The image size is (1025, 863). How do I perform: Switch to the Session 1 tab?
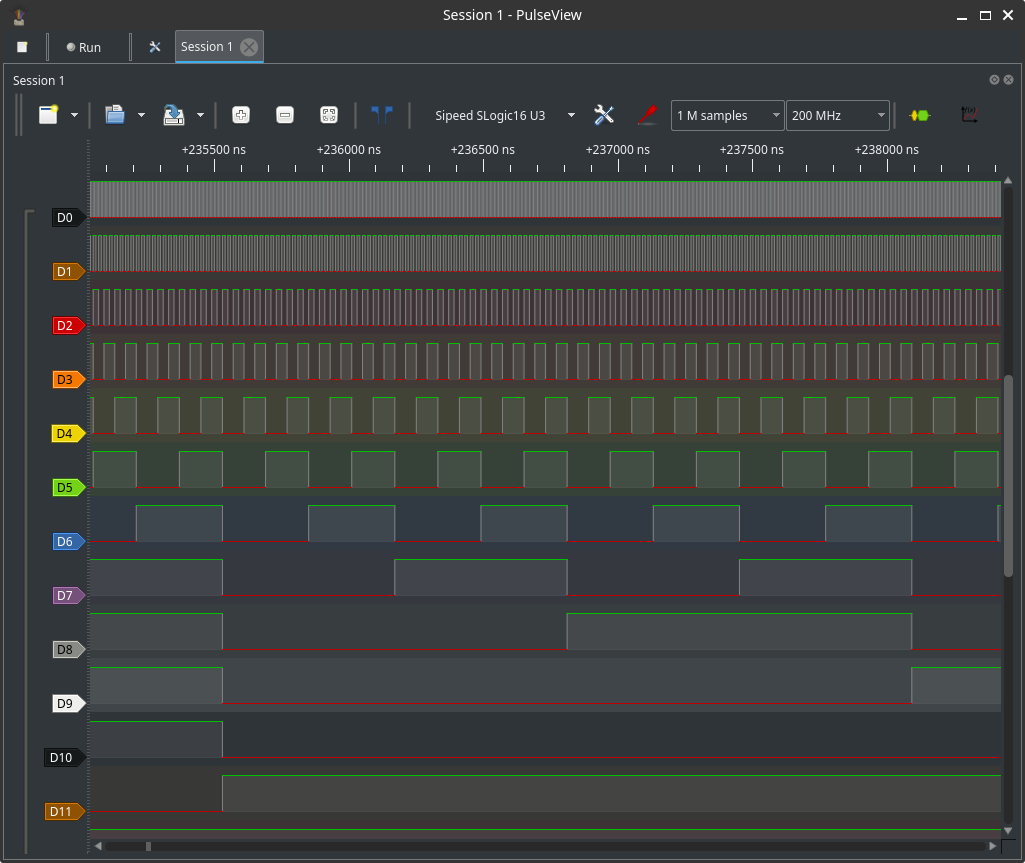coord(207,47)
